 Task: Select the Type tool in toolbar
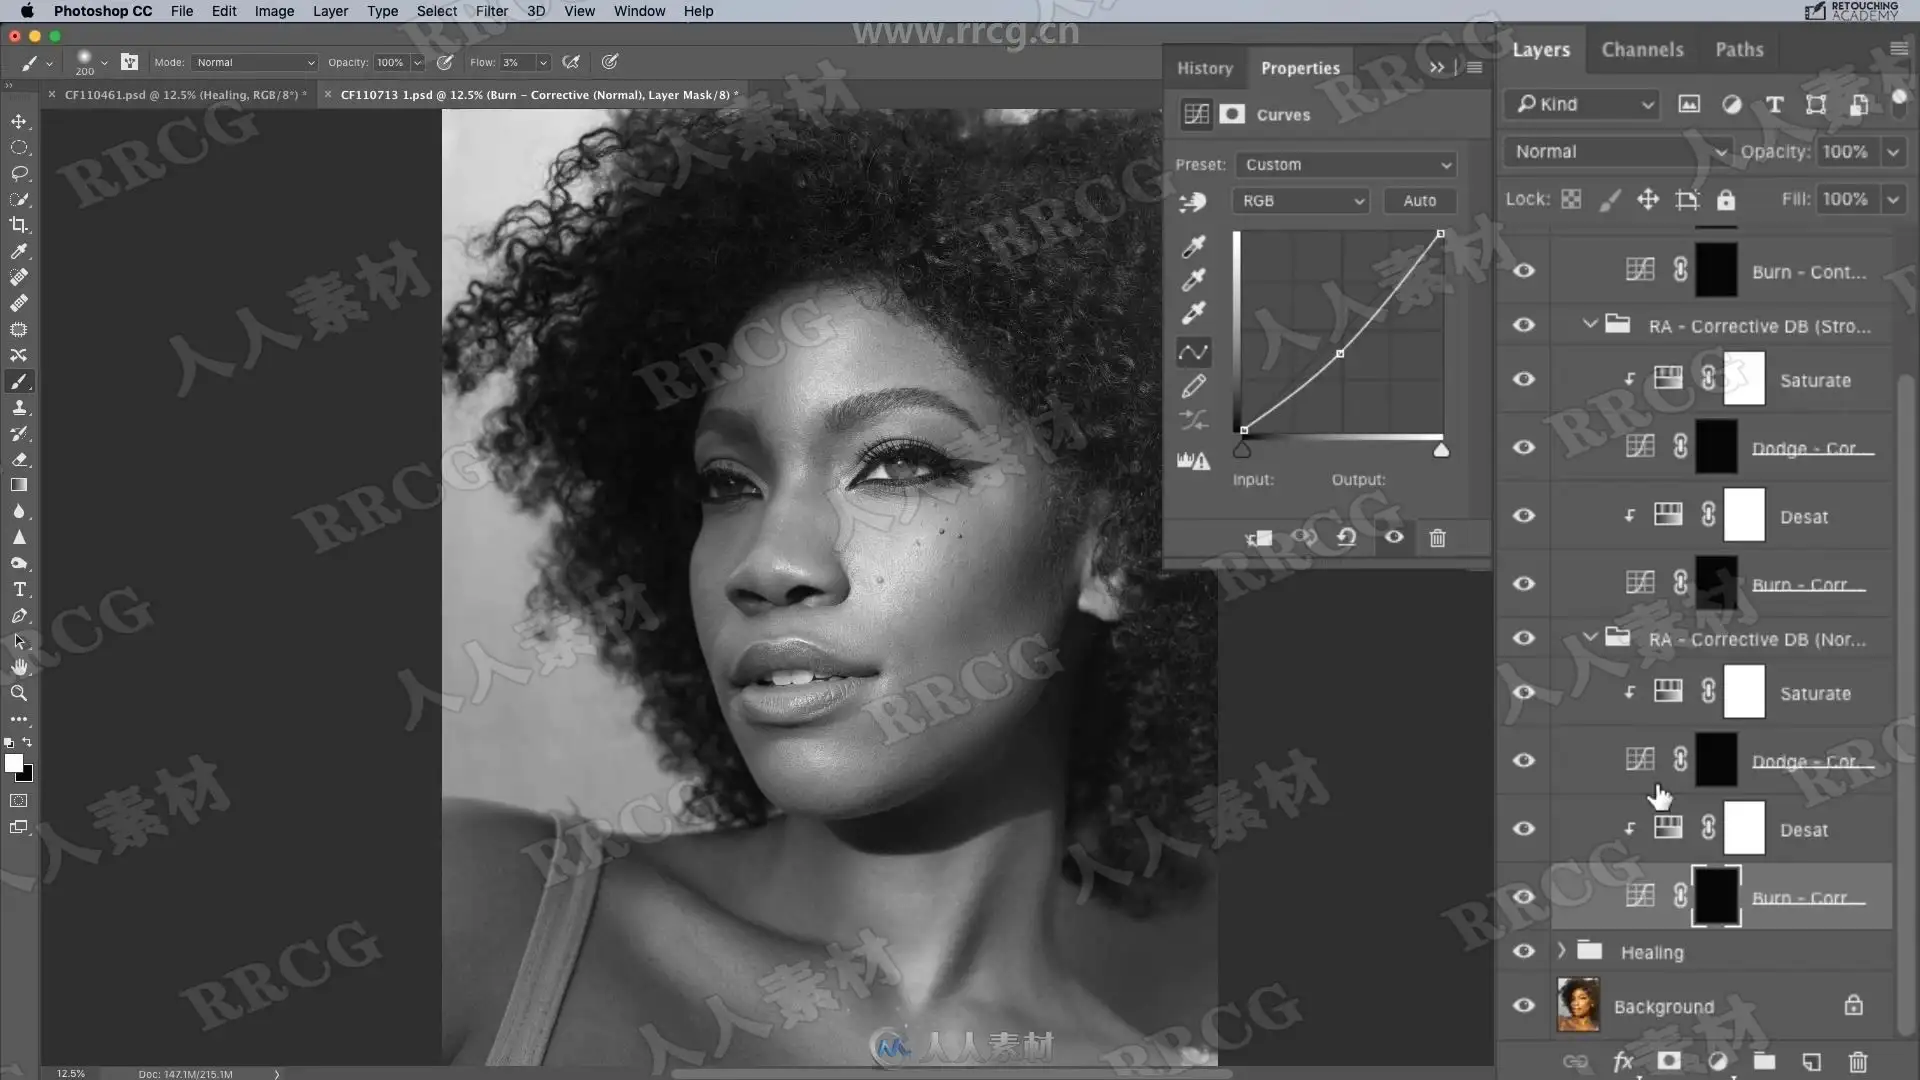(19, 589)
